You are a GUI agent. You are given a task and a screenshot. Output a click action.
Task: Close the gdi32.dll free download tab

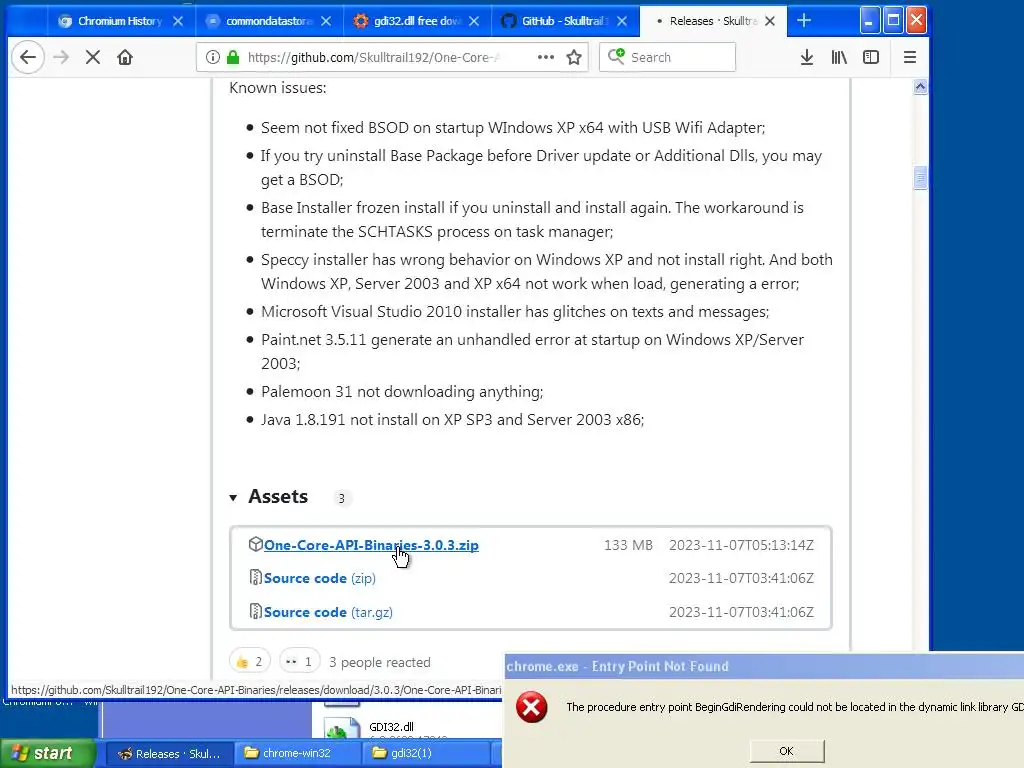click(x=474, y=22)
